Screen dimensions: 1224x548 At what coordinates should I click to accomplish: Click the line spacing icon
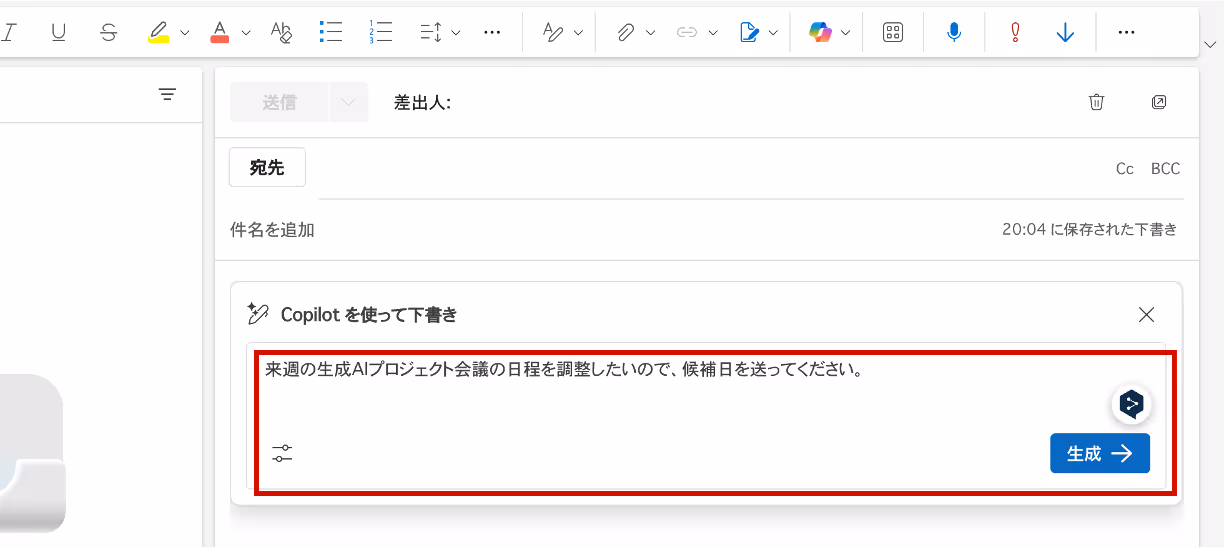coord(430,32)
